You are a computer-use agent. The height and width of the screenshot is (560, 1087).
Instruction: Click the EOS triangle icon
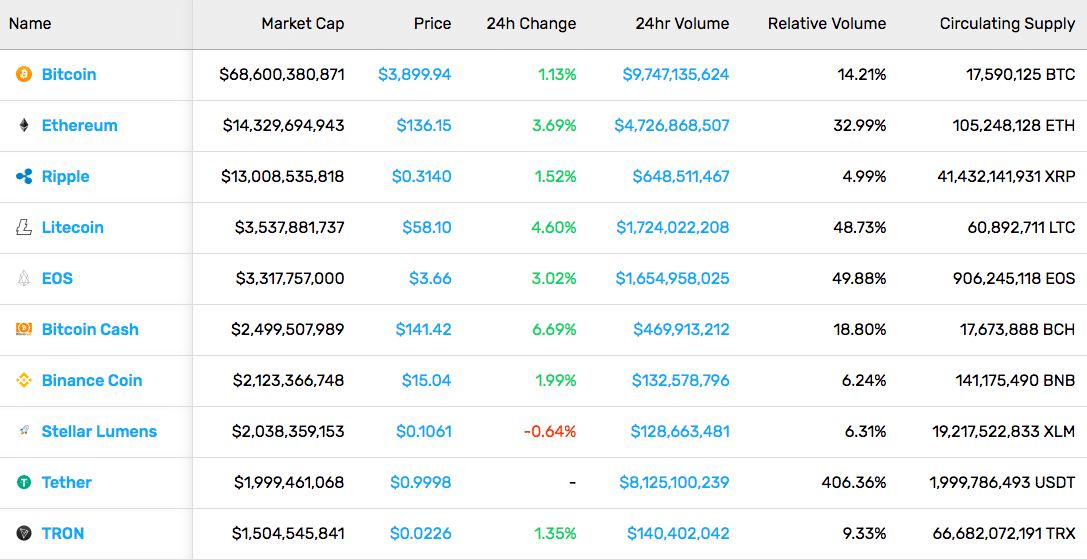tap(24, 279)
